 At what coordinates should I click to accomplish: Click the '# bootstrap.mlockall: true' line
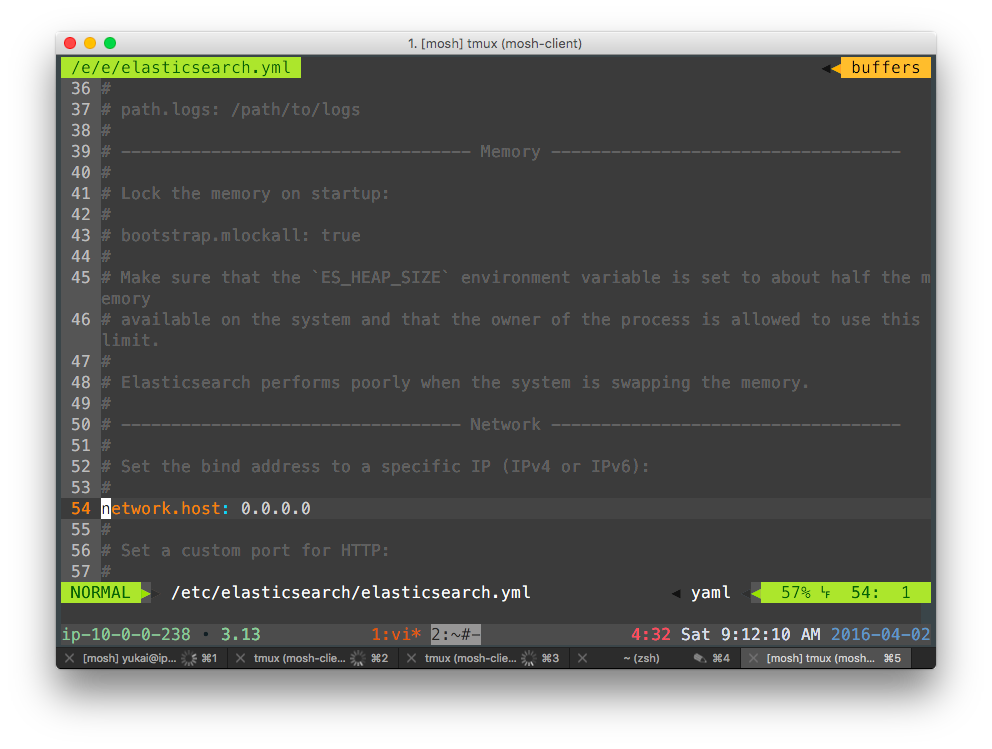click(231, 235)
